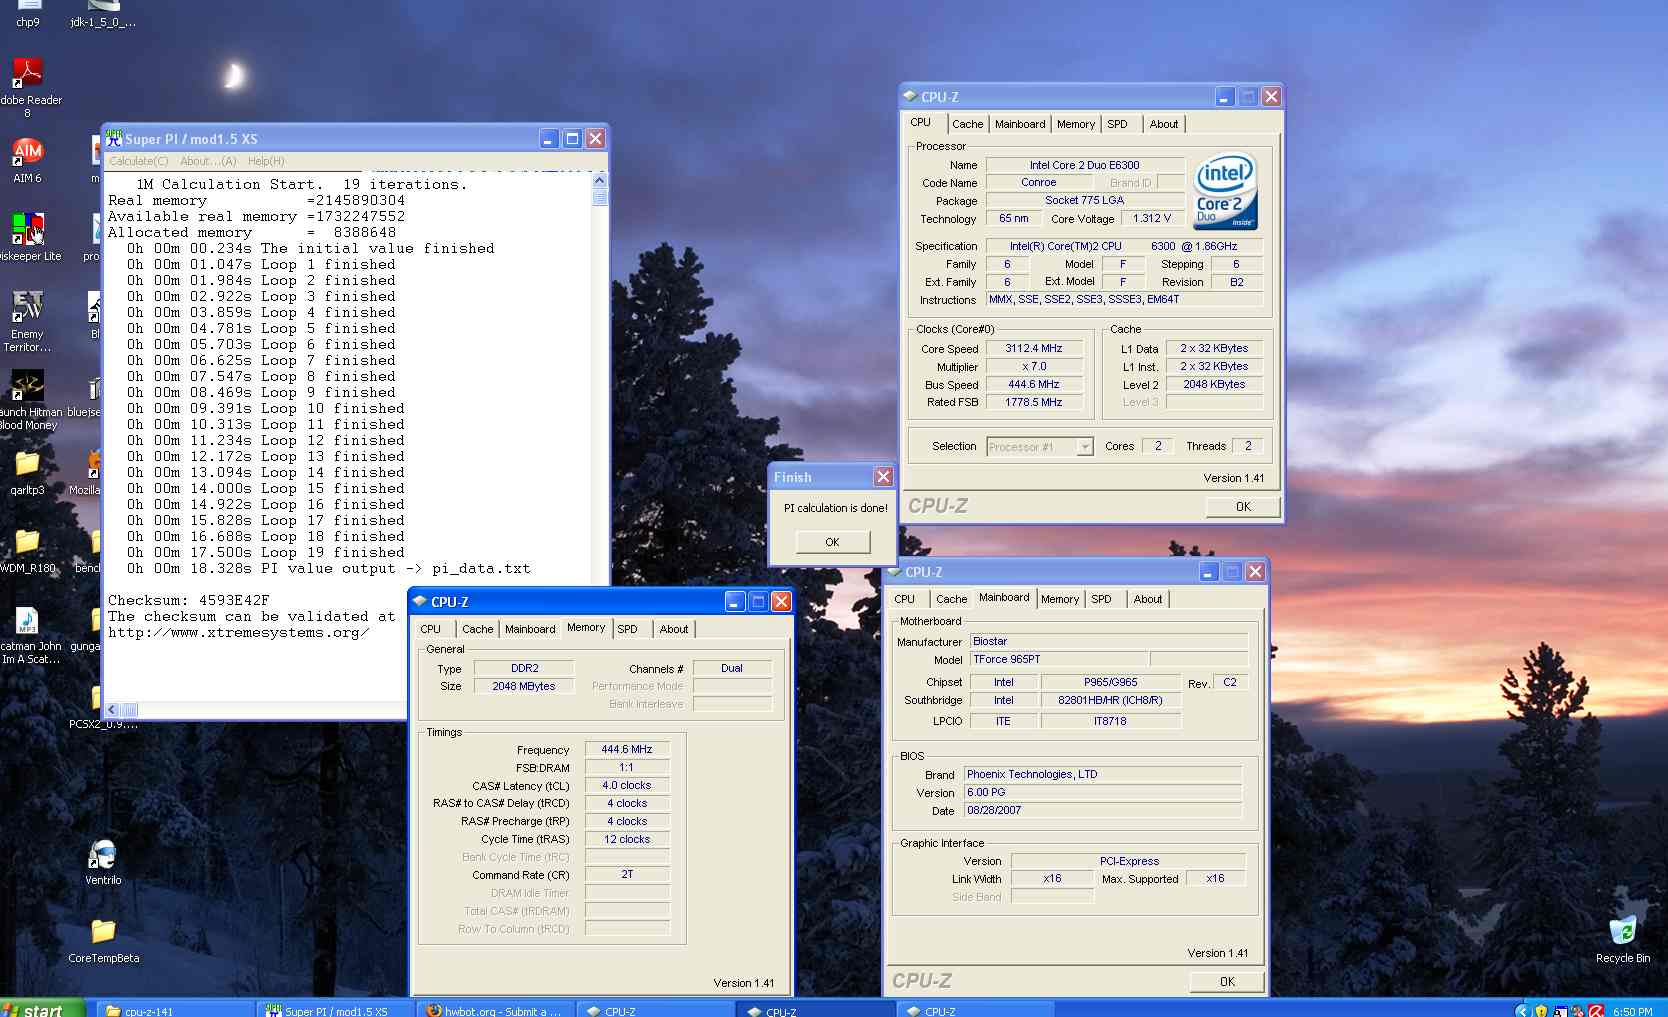Open the Start menu
The height and width of the screenshot is (1017, 1668).
[42, 1010]
